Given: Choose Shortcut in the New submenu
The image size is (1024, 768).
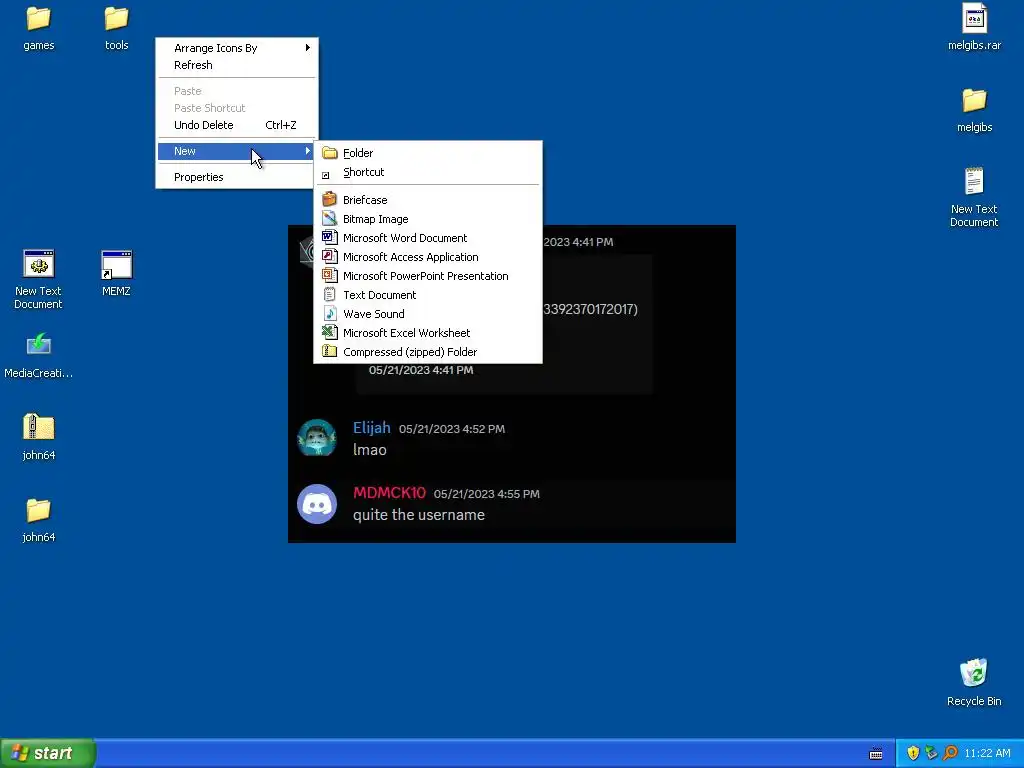Looking at the screenshot, I should (x=428, y=172).
